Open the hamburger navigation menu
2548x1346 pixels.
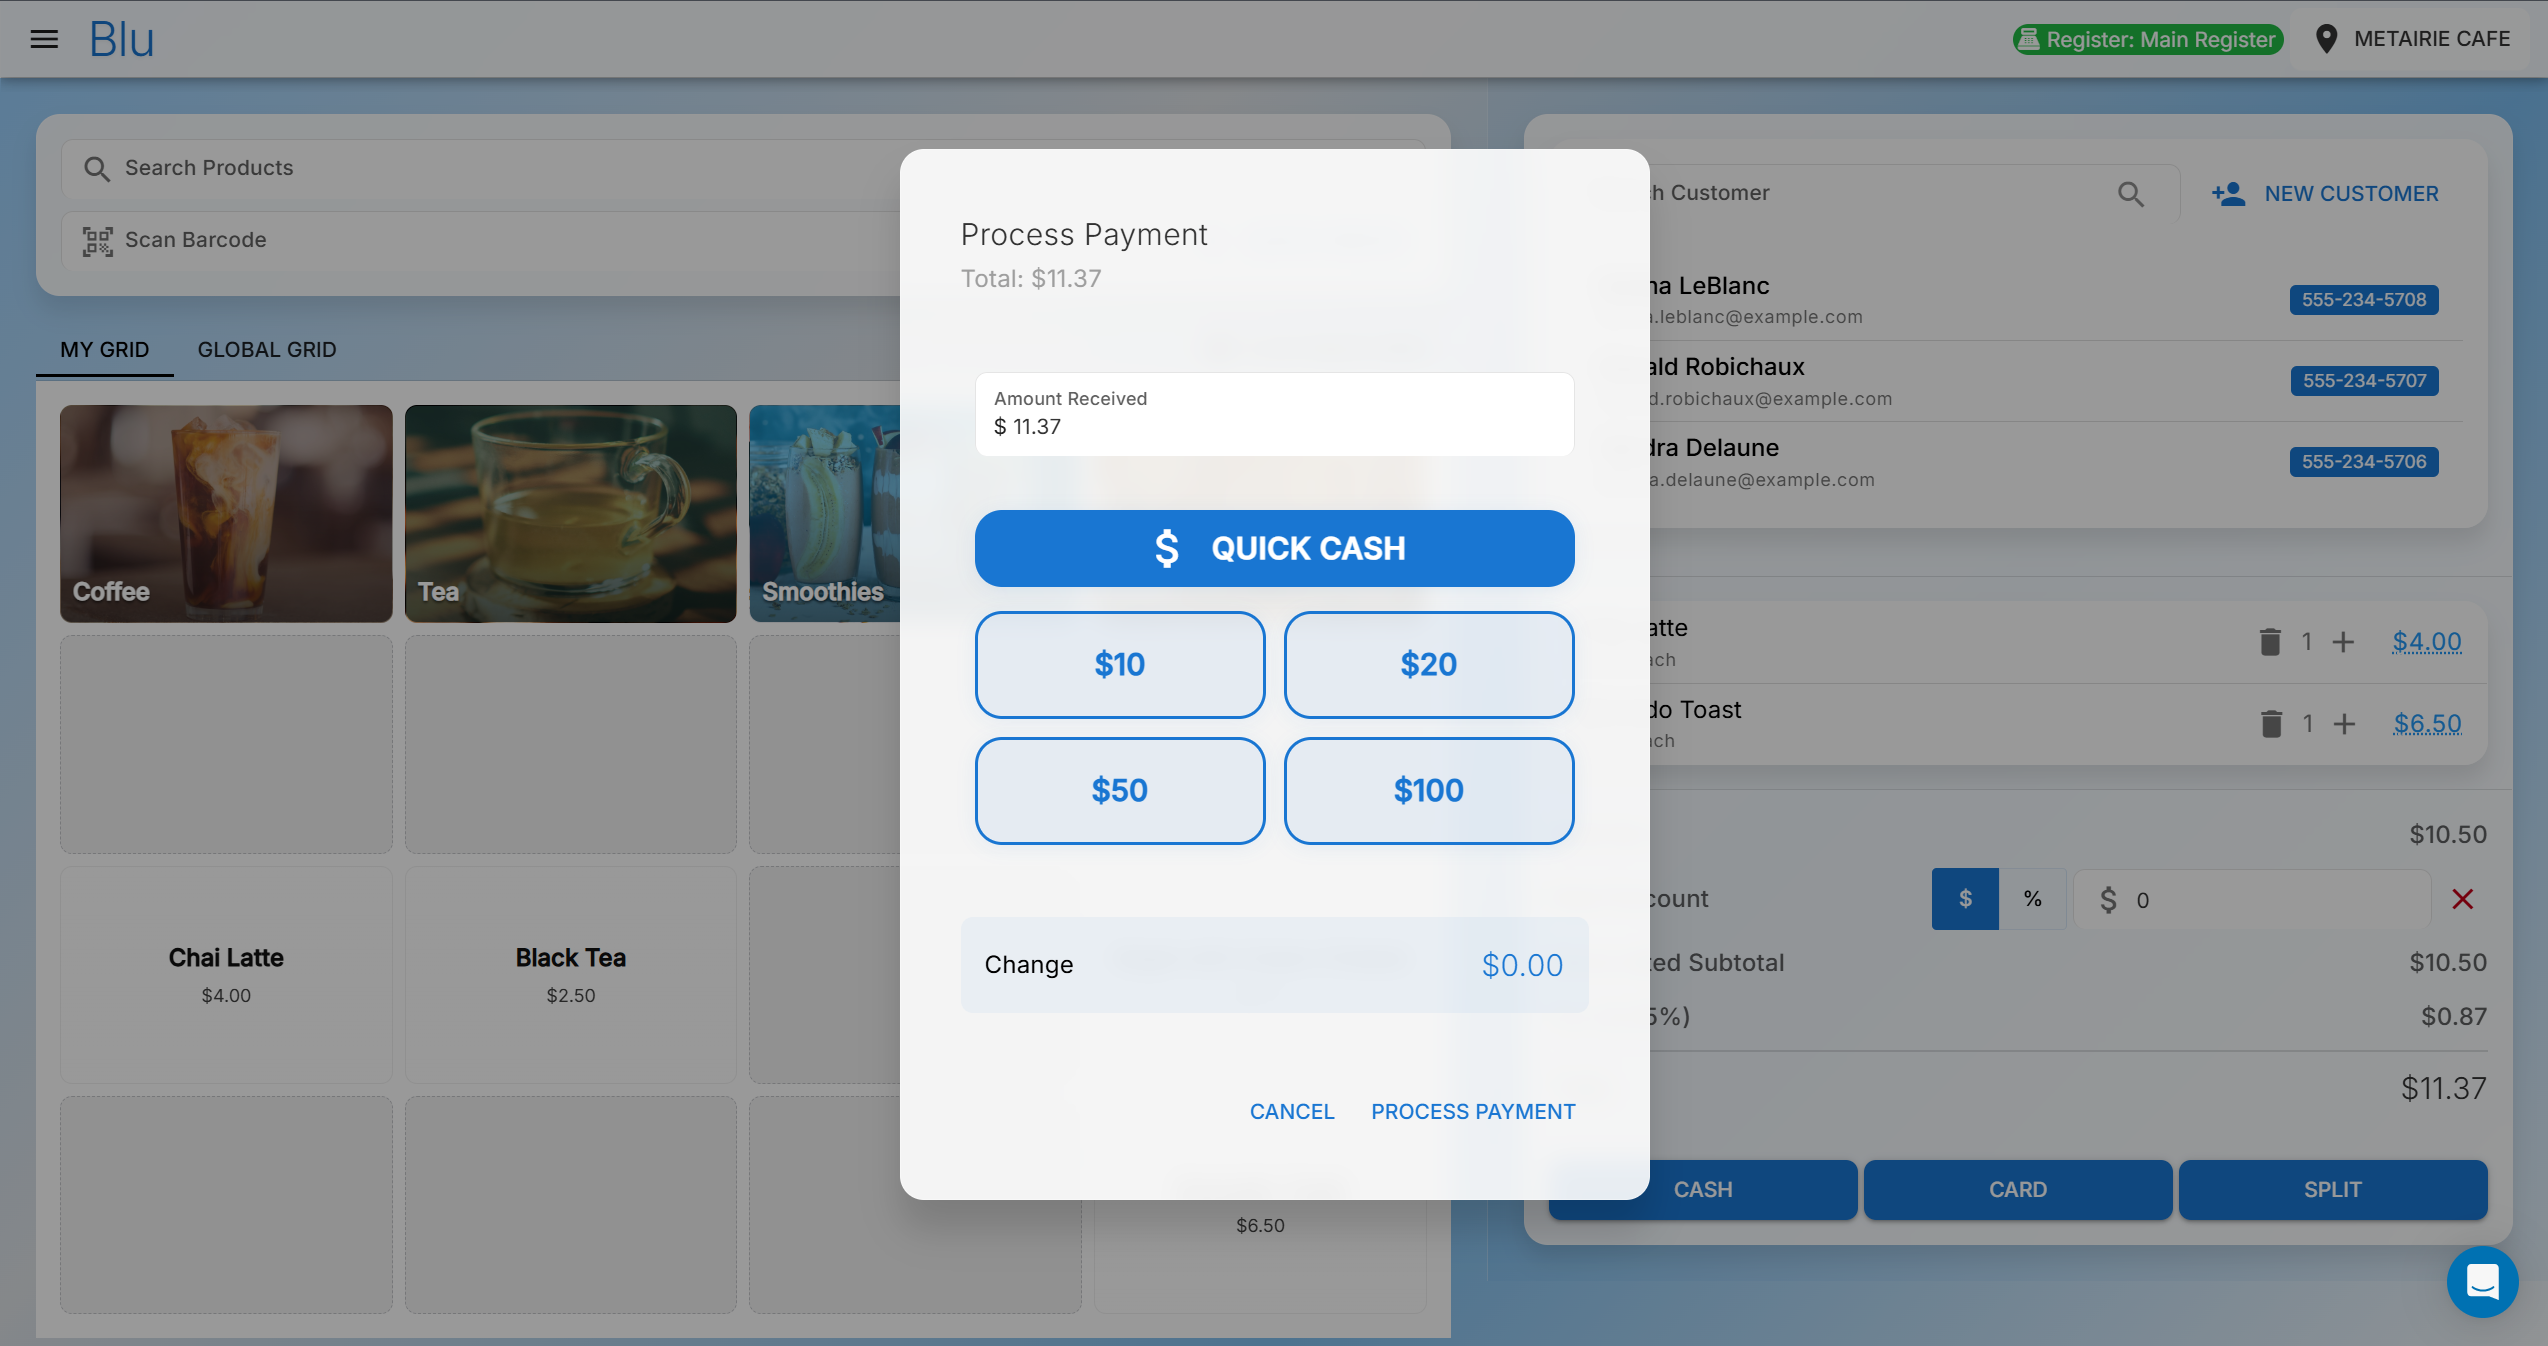[44, 39]
